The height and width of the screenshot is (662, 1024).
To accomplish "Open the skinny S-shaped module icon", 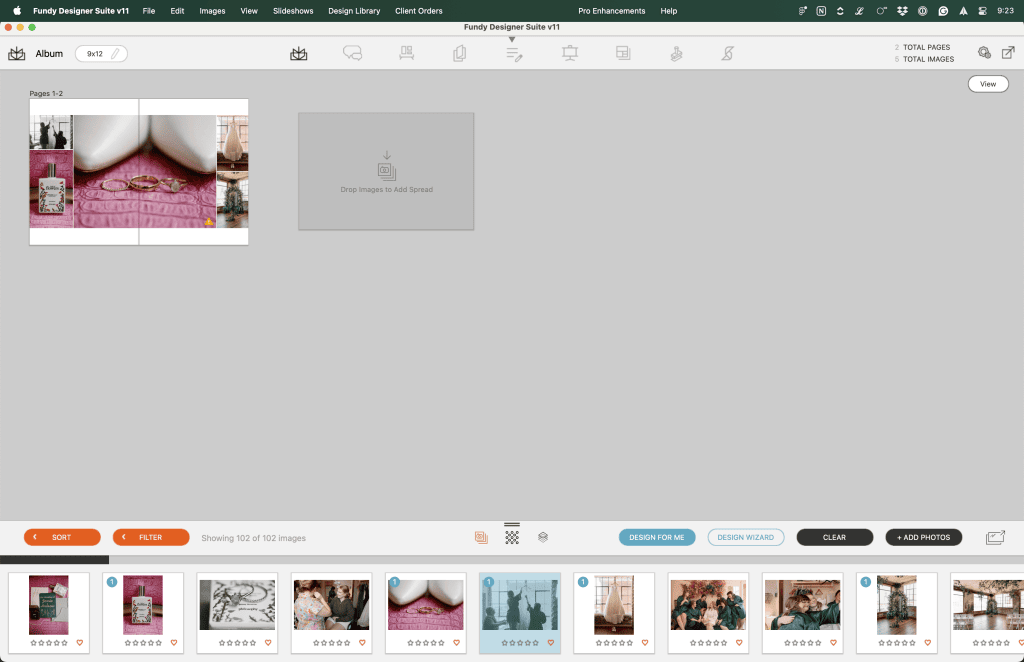I will click(728, 54).
